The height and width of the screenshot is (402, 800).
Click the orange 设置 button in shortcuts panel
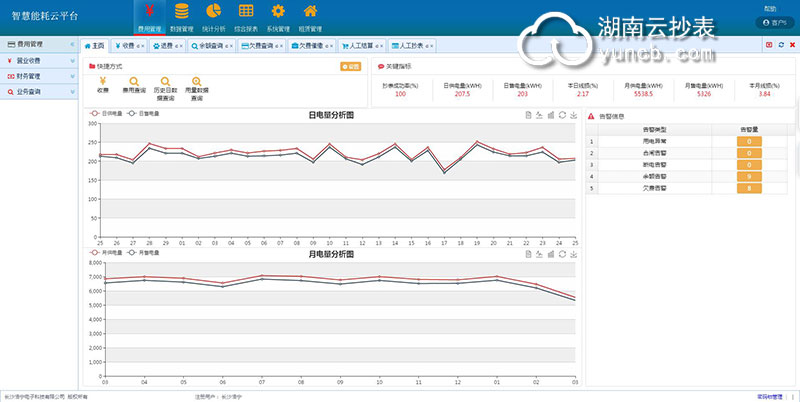click(351, 66)
